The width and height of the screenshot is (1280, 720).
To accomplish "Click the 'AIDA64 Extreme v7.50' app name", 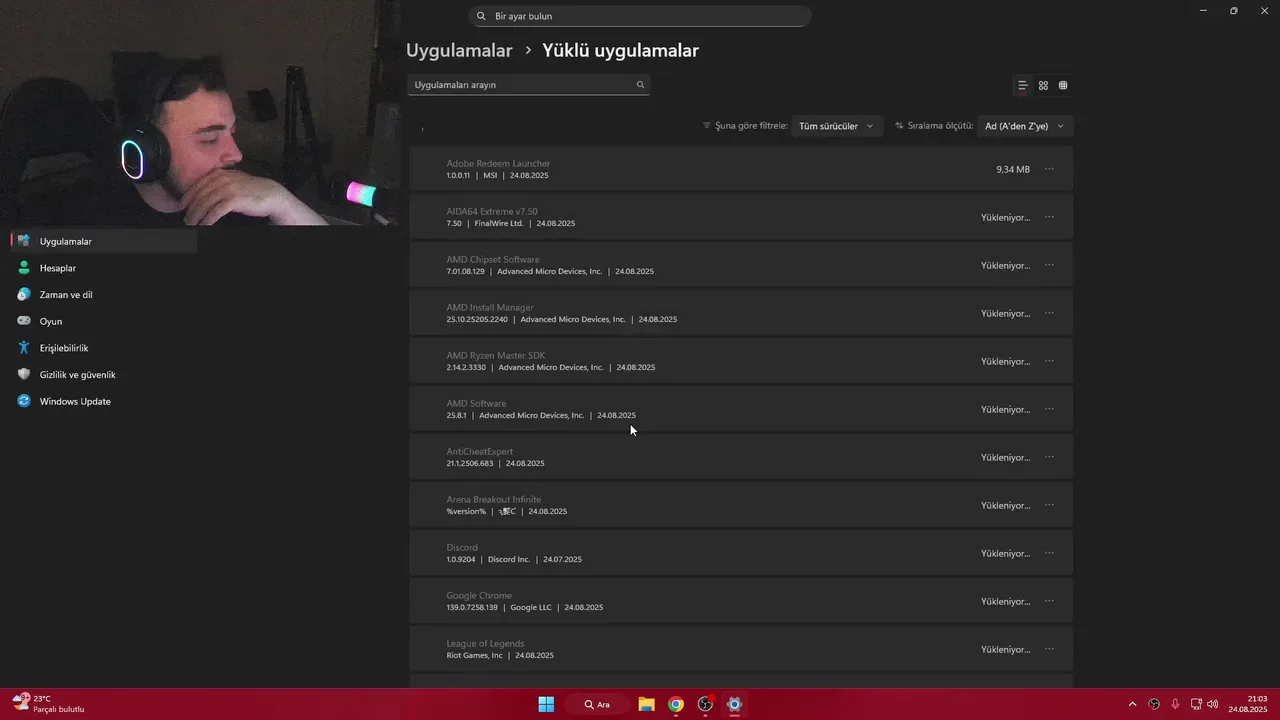I will pos(492,211).
